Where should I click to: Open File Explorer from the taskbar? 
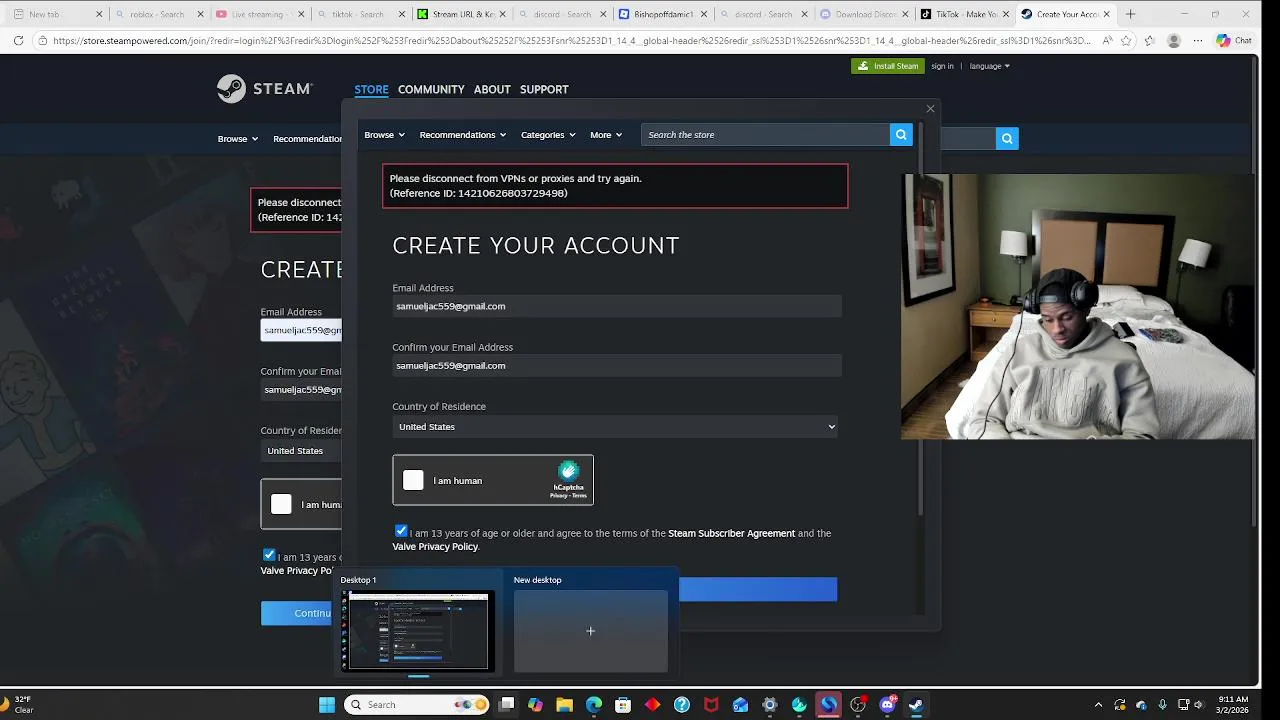click(x=565, y=705)
